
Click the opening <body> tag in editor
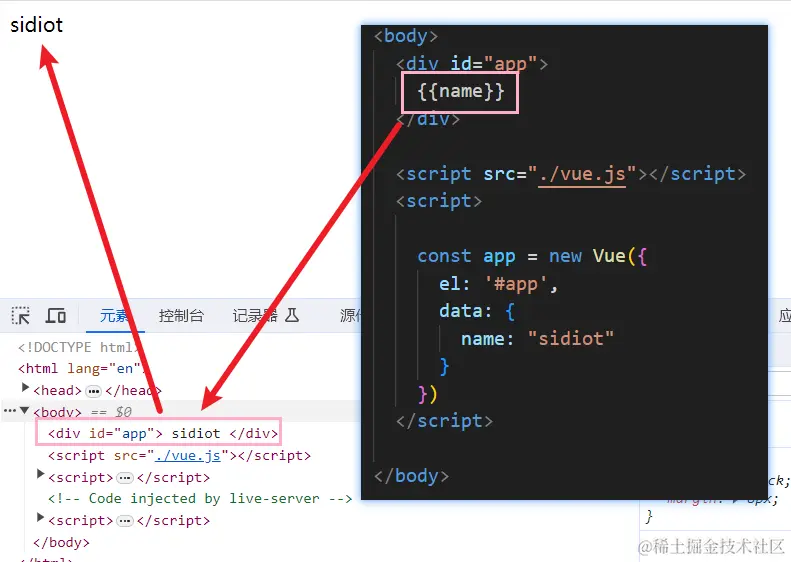tap(406, 36)
